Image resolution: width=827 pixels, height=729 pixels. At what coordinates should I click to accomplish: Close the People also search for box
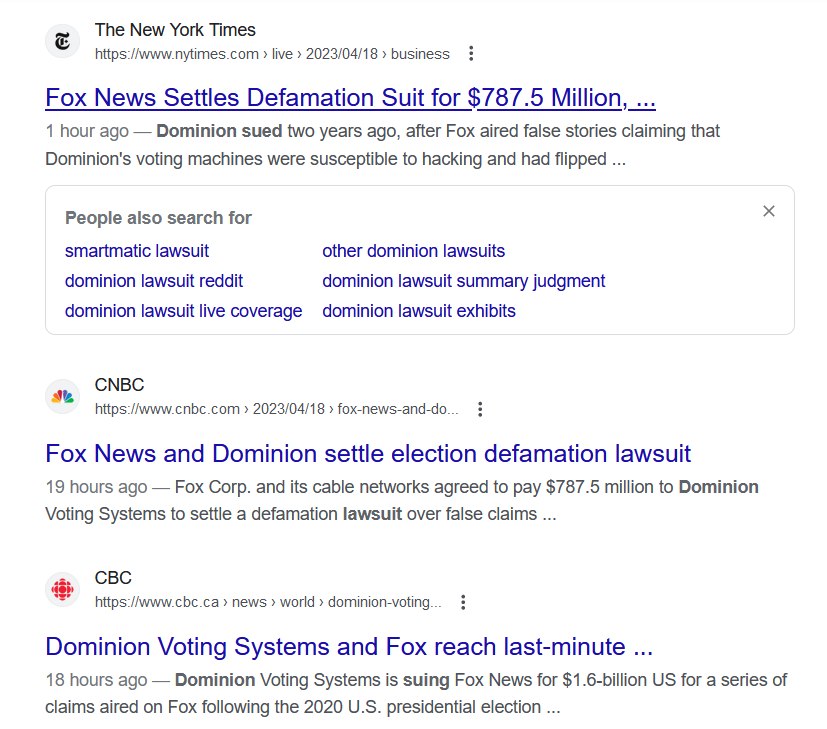click(x=768, y=211)
